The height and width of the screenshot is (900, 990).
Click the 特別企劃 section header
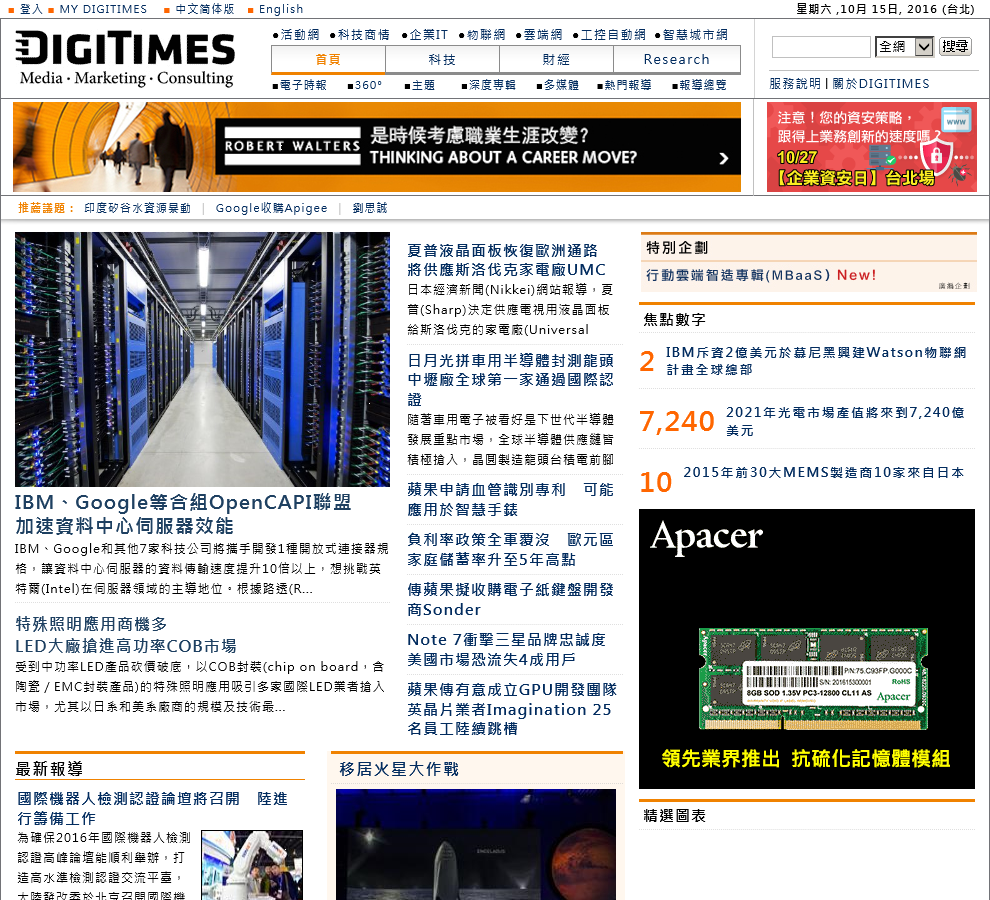click(x=677, y=248)
